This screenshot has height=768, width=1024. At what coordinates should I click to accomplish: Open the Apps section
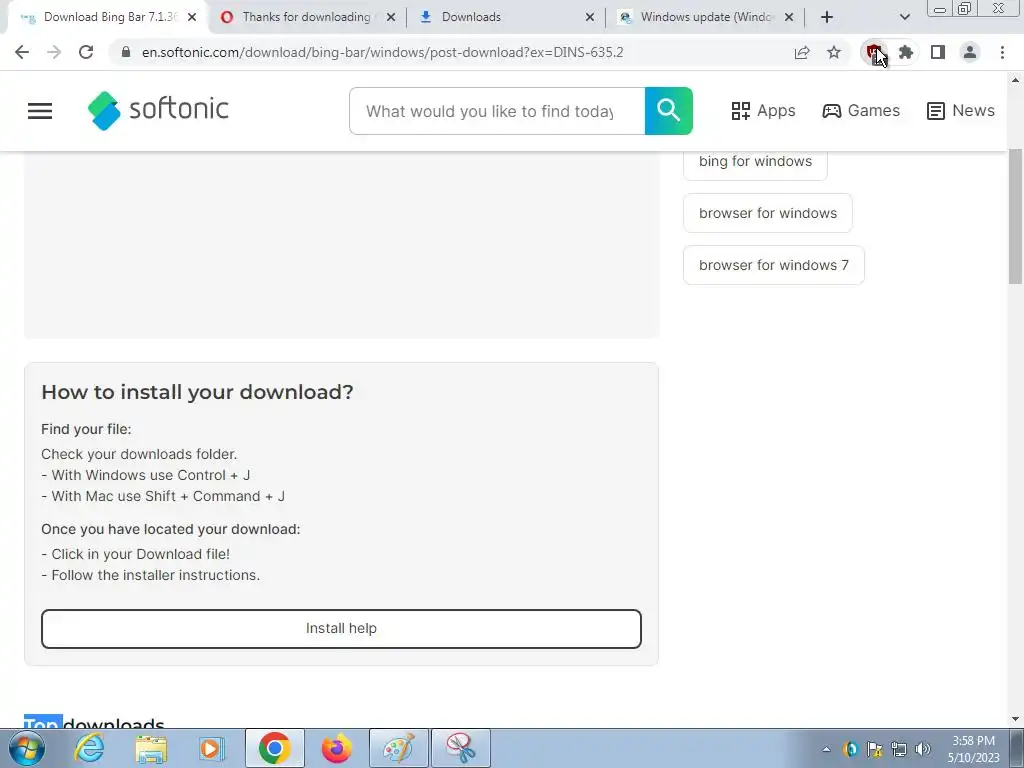pos(763,111)
